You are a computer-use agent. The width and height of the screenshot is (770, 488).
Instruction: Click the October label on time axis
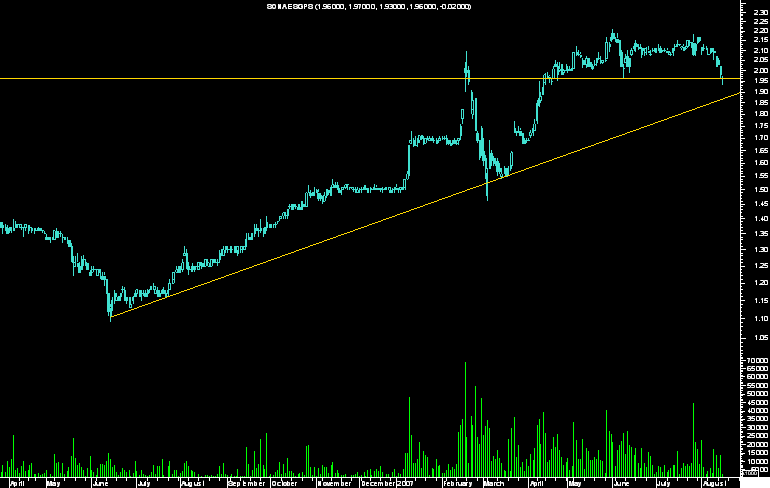[x=284, y=483]
